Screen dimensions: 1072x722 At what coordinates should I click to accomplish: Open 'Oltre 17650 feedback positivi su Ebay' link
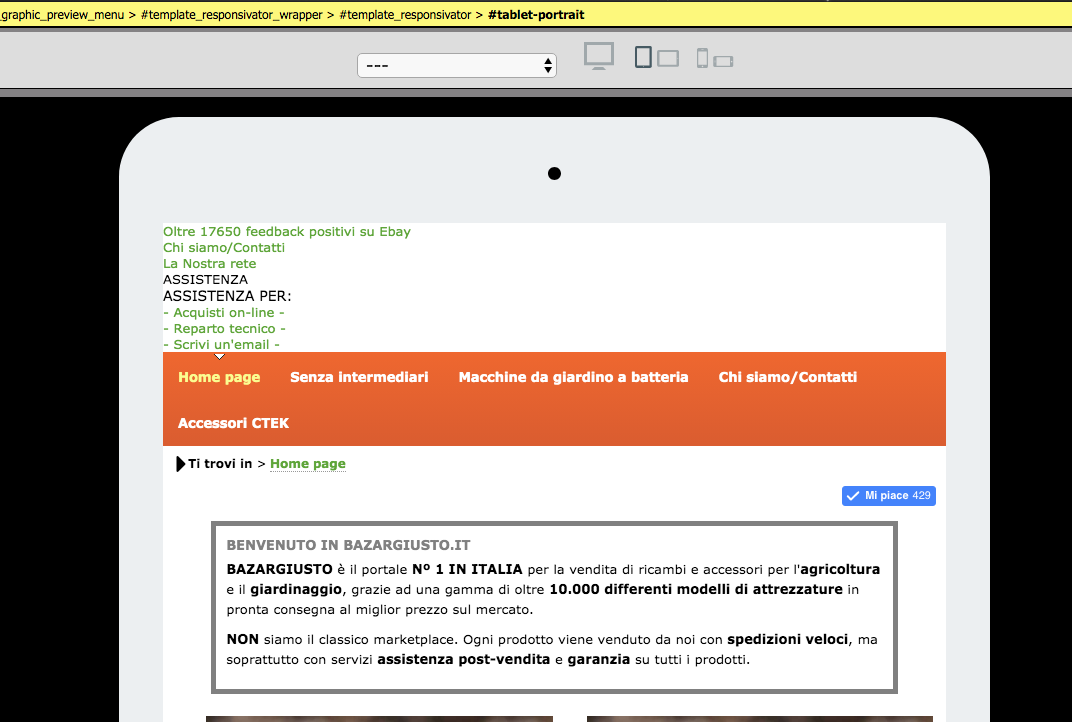[286, 231]
